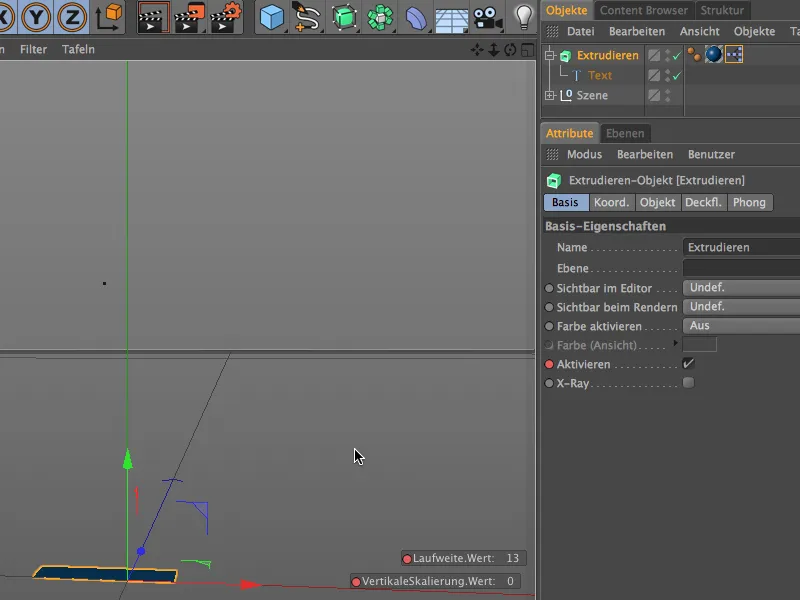Render the current view with the clapperboard icon

coord(153,17)
